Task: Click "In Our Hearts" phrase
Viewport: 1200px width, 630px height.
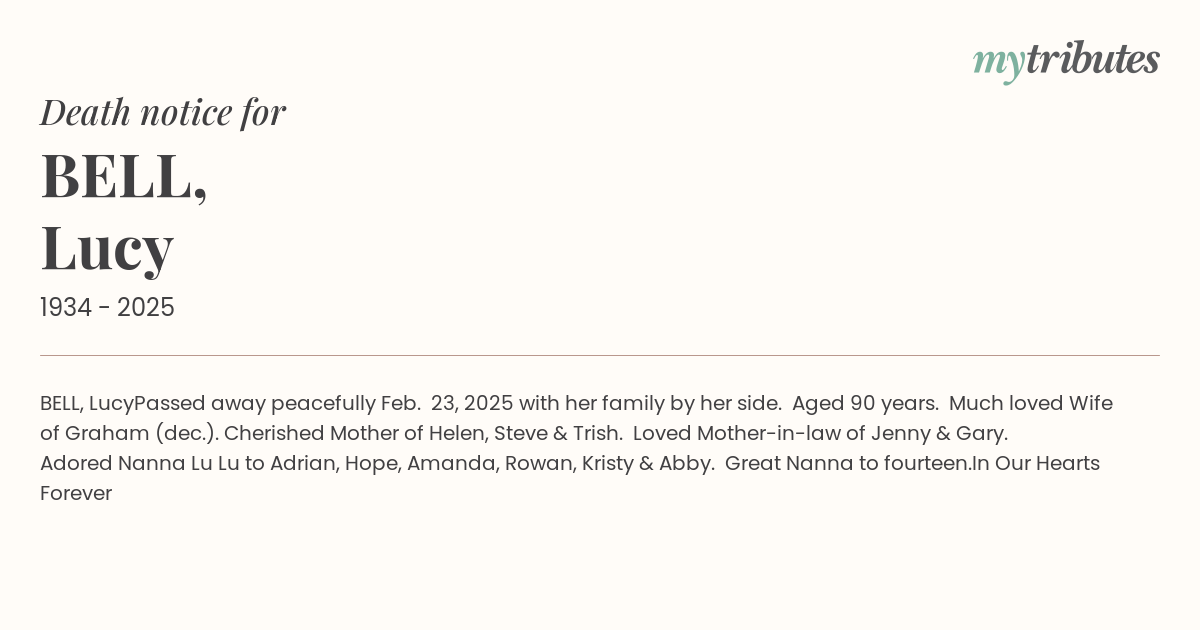Action: click(1036, 464)
